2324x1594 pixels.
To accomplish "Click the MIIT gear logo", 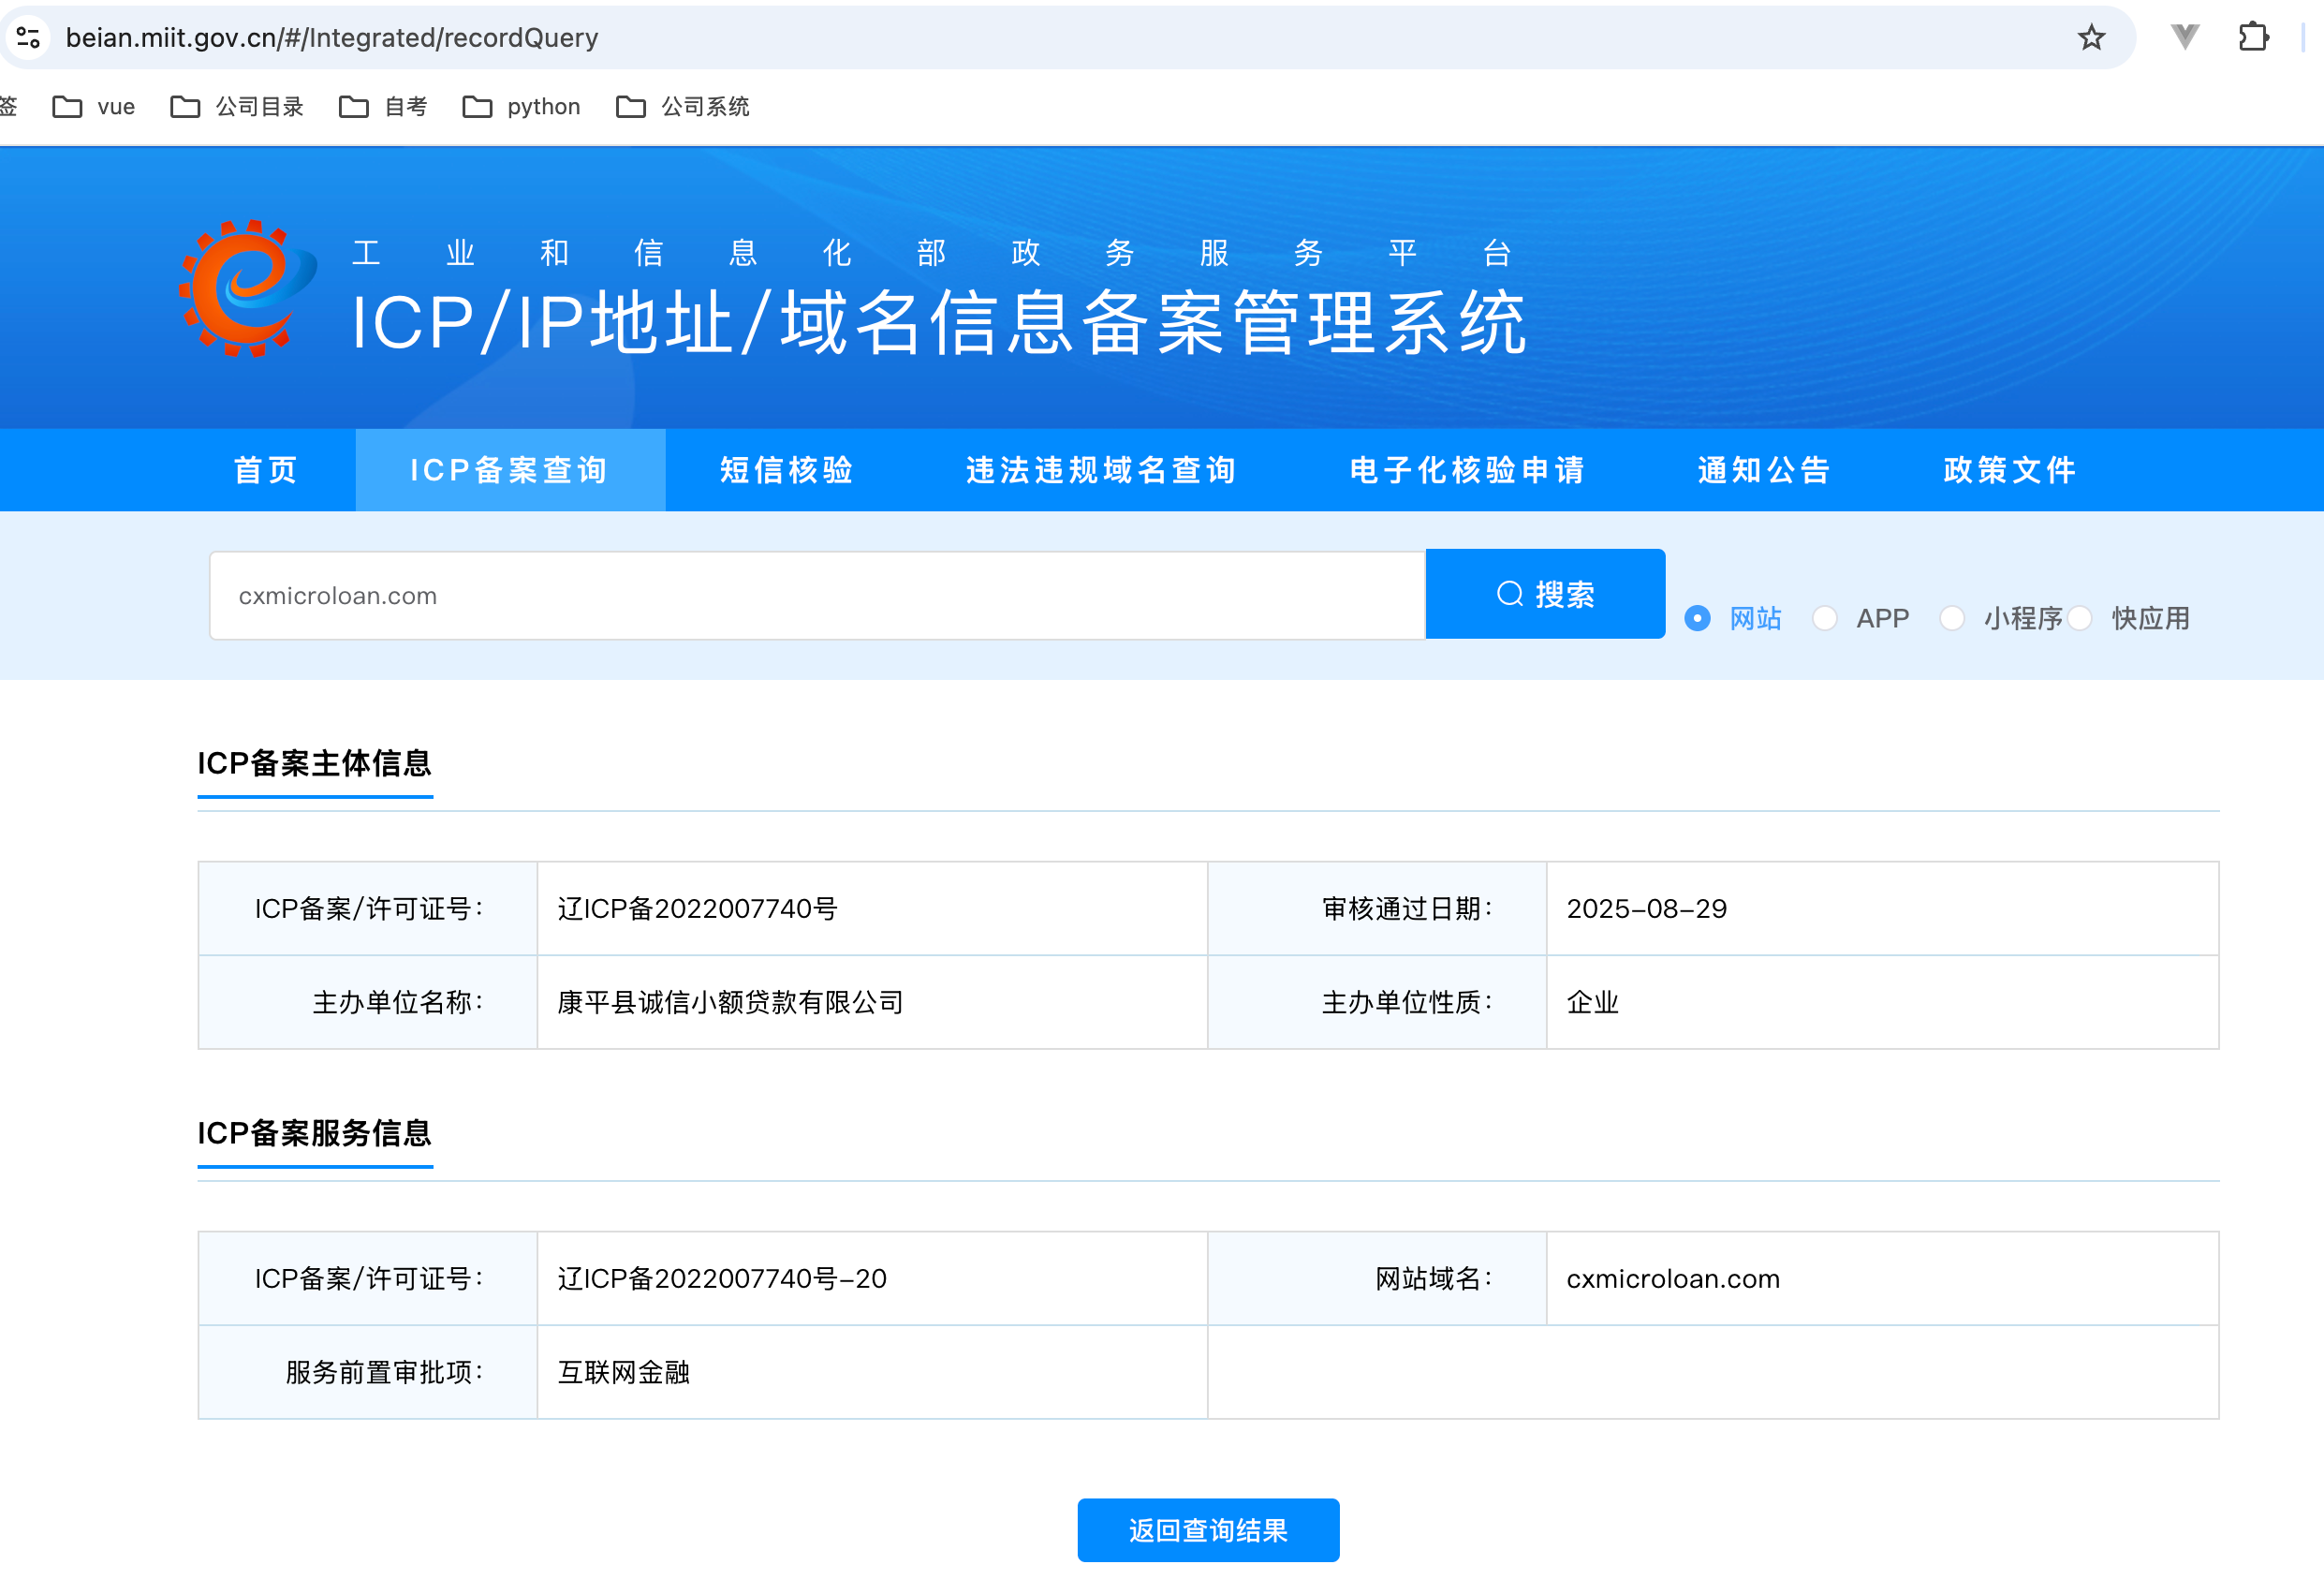I will tap(247, 289).
